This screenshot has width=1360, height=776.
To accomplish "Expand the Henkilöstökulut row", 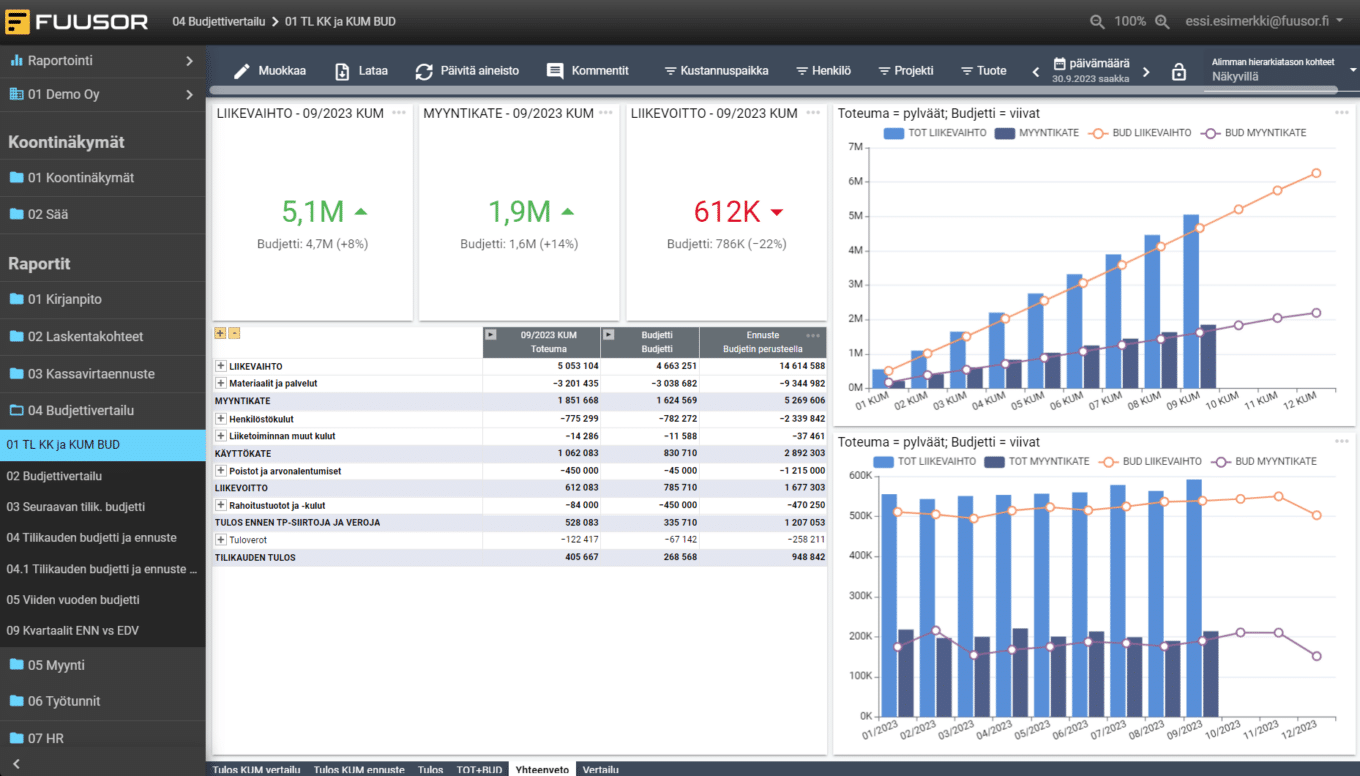I will pyautogui.click(x=221, y=419).
